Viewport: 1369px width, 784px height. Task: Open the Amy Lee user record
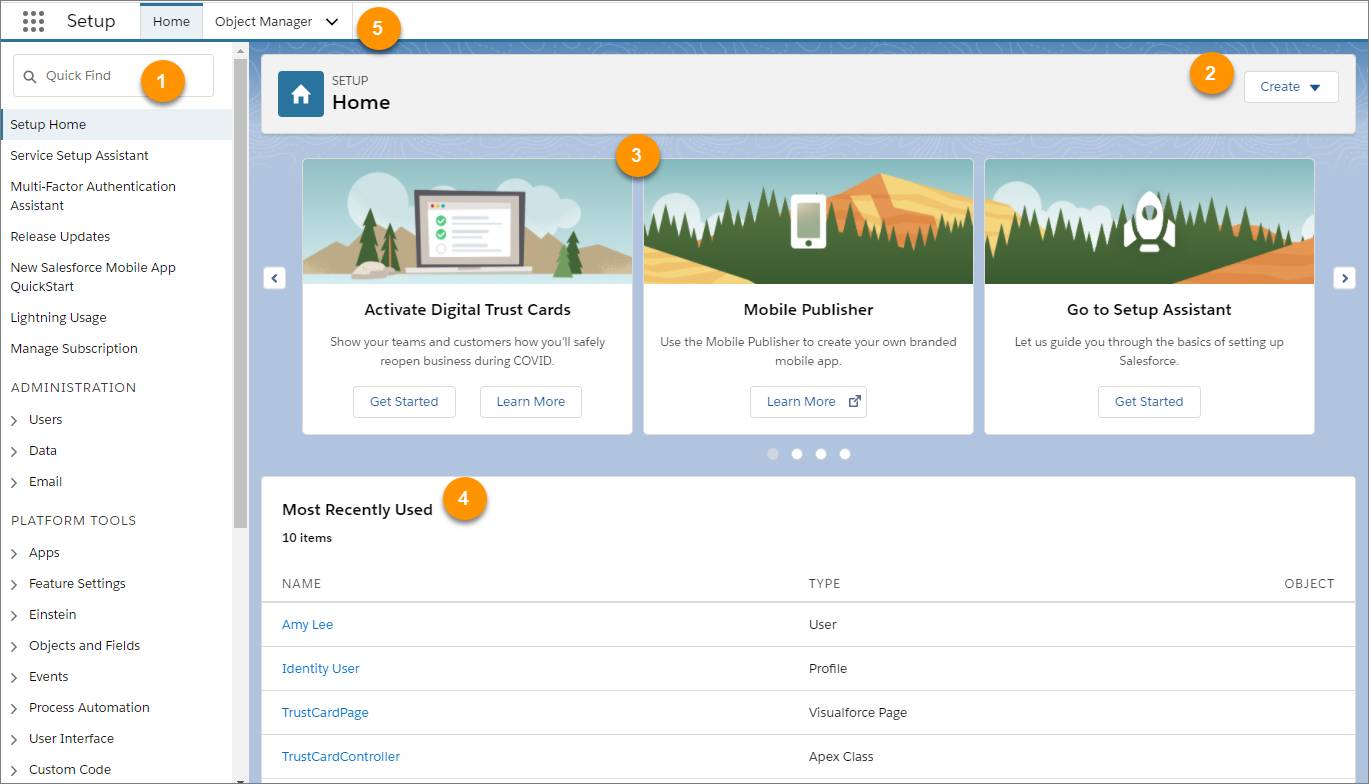307,624
